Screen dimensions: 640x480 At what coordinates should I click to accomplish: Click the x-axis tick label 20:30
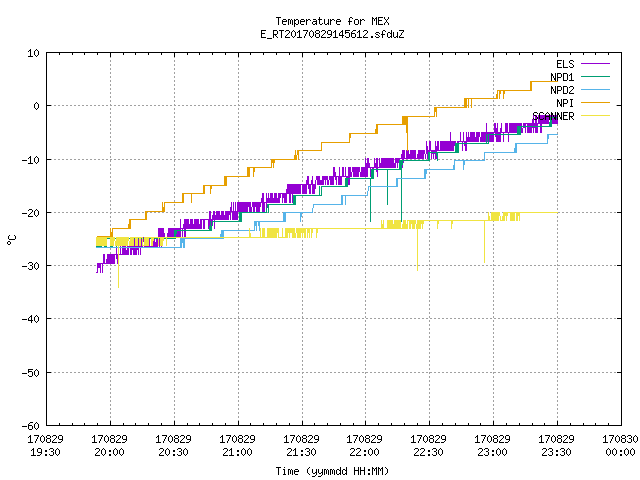[173, 452]
